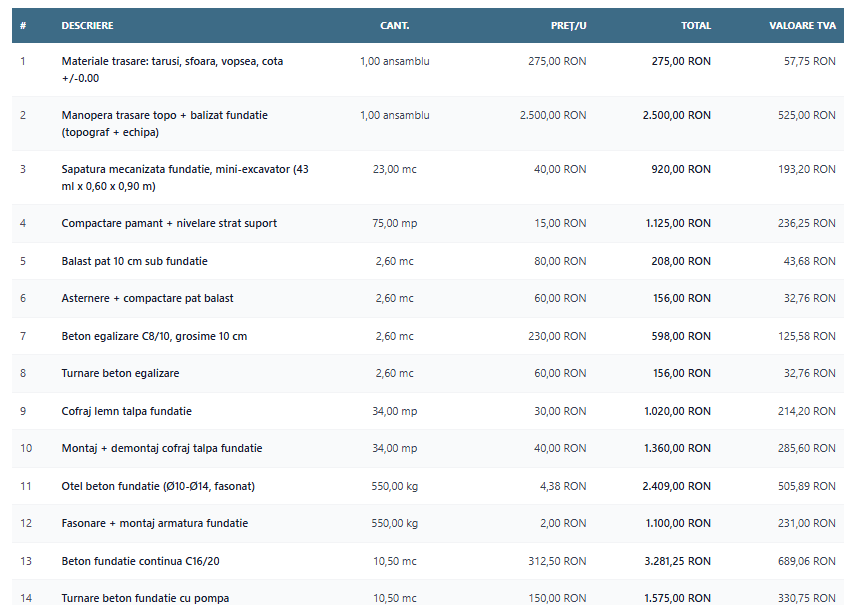856x605 pixels.
Task: Click the PREȚ/U column header
Action: (x=568, y=26)
